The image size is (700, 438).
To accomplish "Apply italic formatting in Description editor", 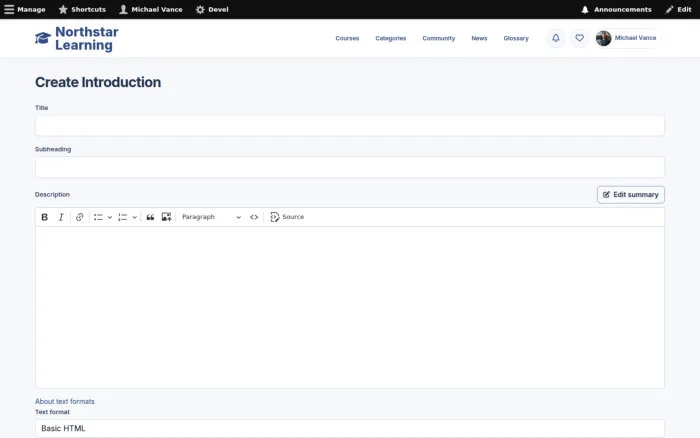I will (61, 217).
